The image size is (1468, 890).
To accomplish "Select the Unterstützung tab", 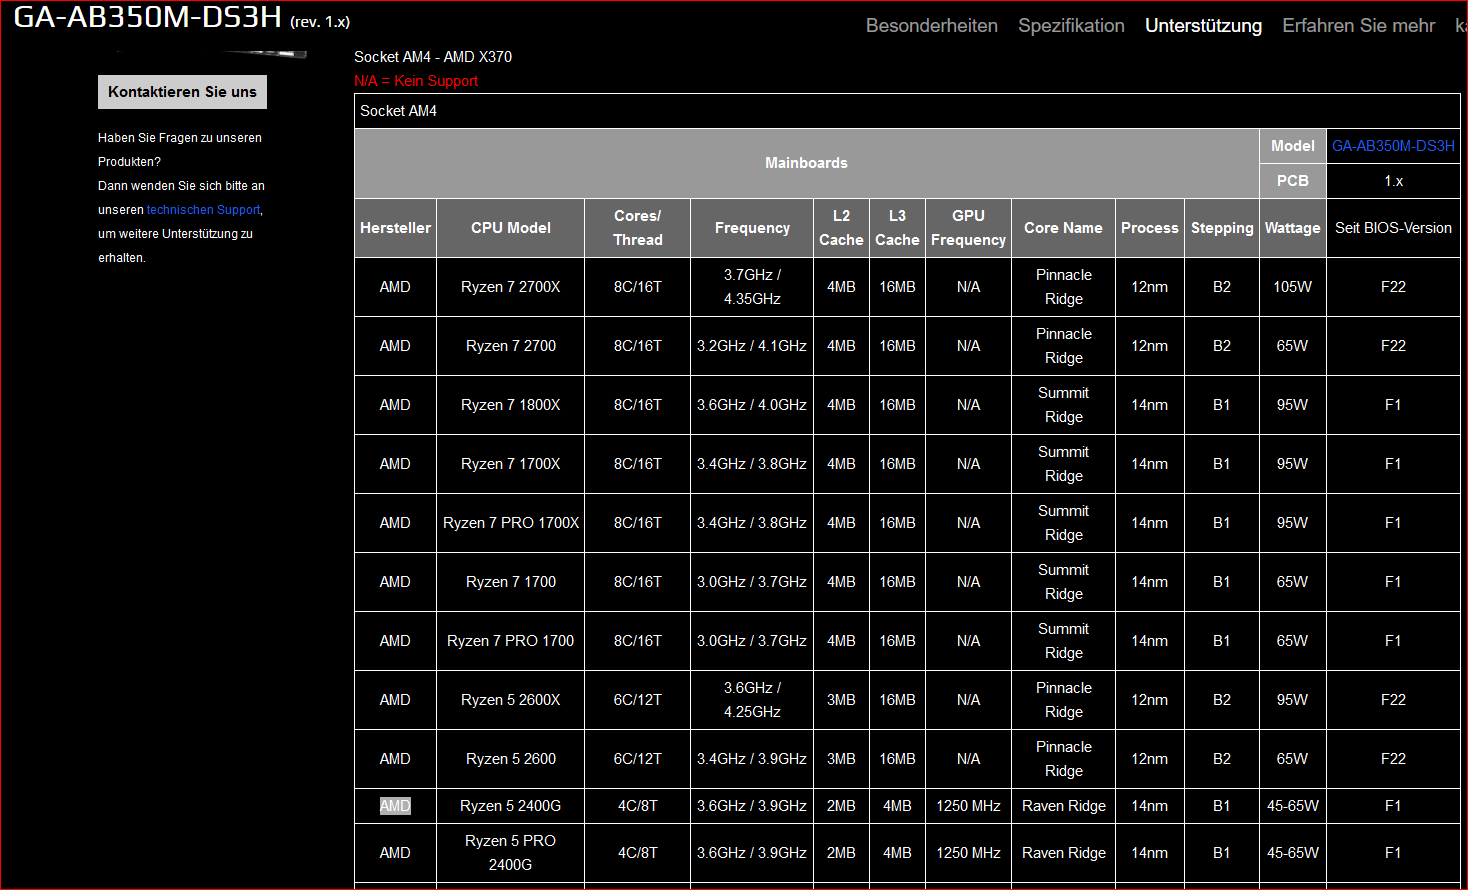I will coord(1203,26).
